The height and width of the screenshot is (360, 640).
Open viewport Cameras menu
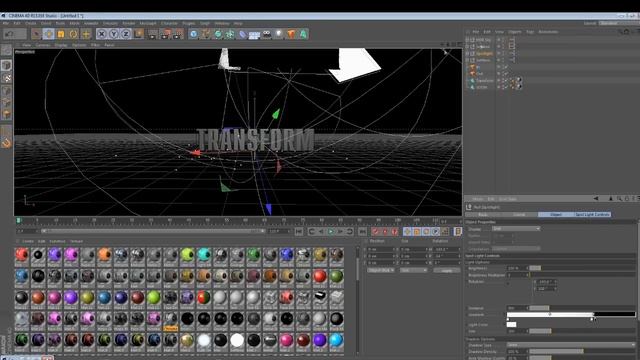pos(42,45)
